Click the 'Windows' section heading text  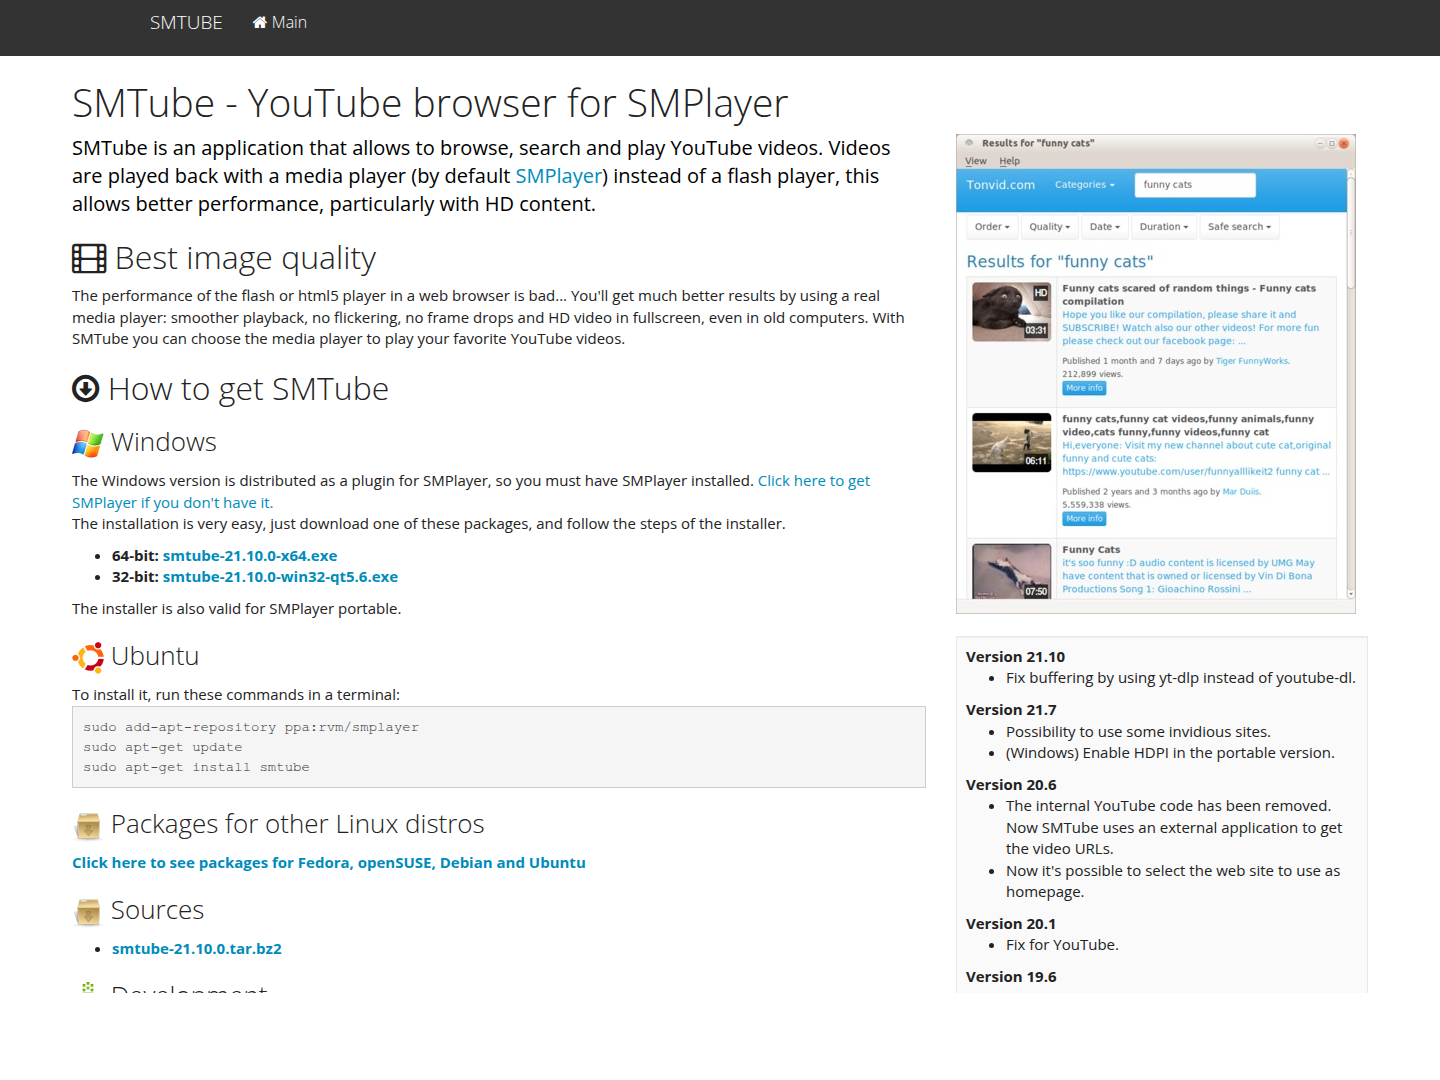pos(164,442)
